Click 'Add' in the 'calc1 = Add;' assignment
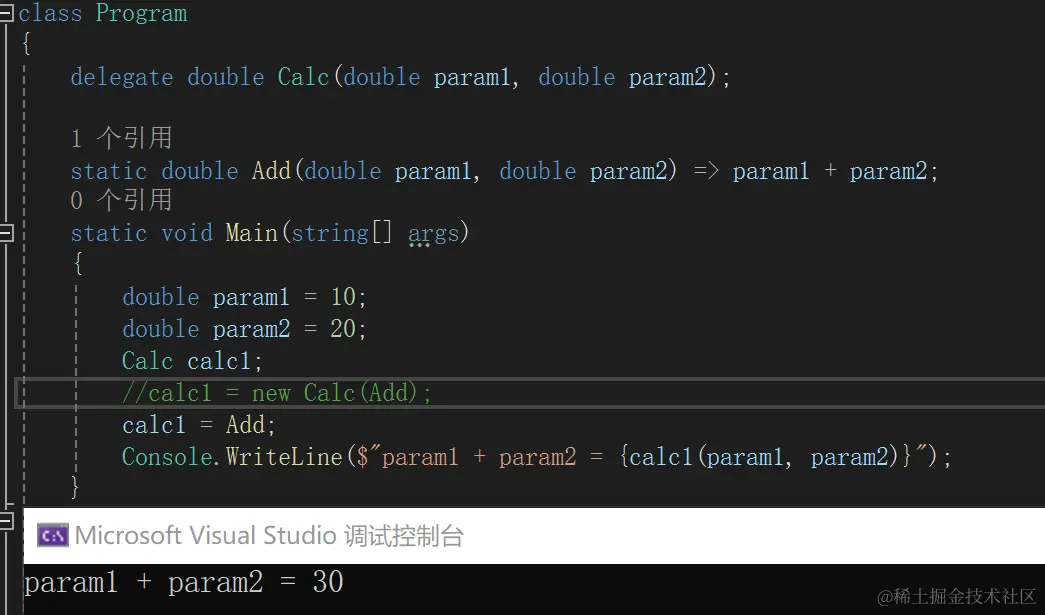 point(245,424)
